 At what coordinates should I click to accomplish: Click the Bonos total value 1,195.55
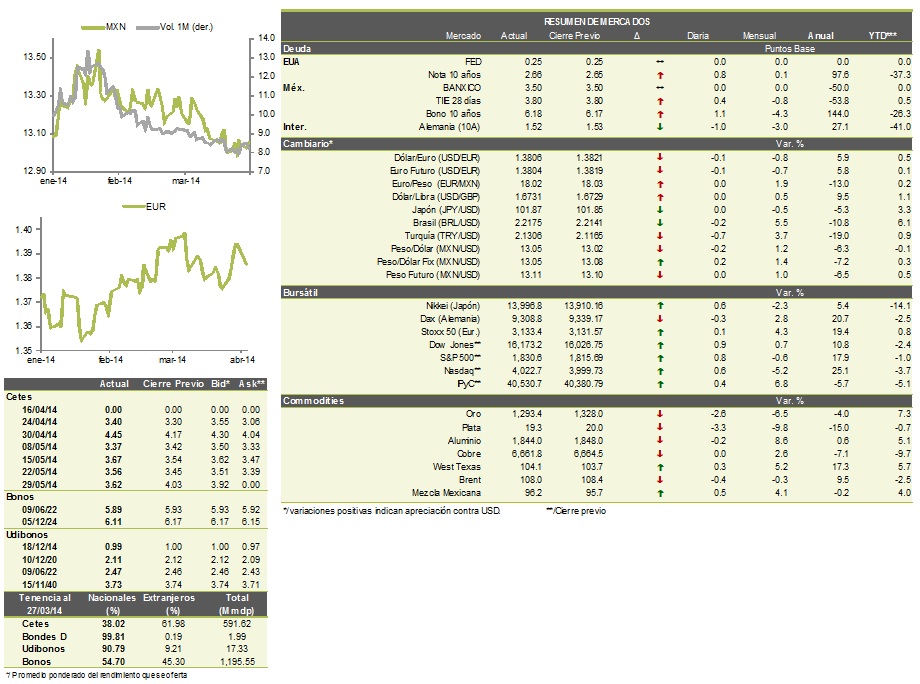[237, 661]
